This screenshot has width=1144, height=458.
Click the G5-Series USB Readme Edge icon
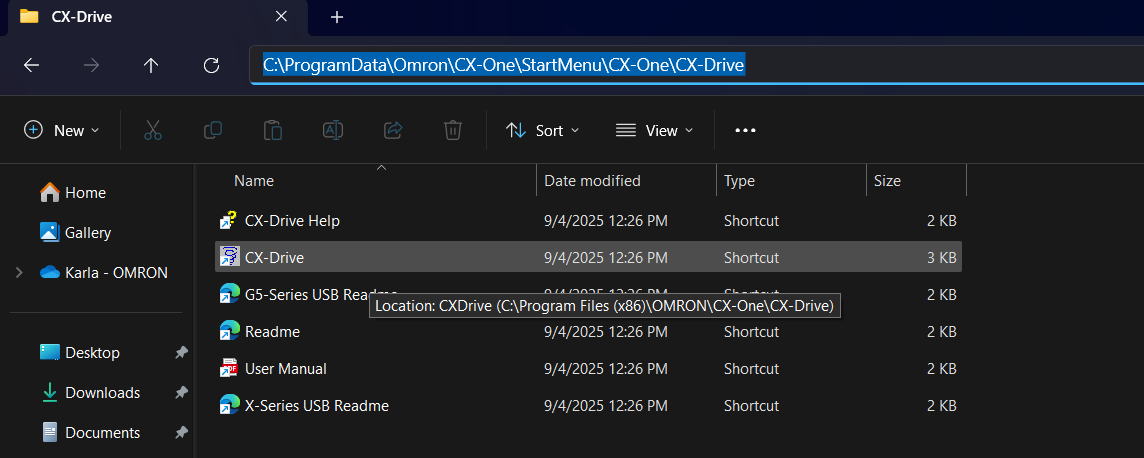click(x=229, y=294)
